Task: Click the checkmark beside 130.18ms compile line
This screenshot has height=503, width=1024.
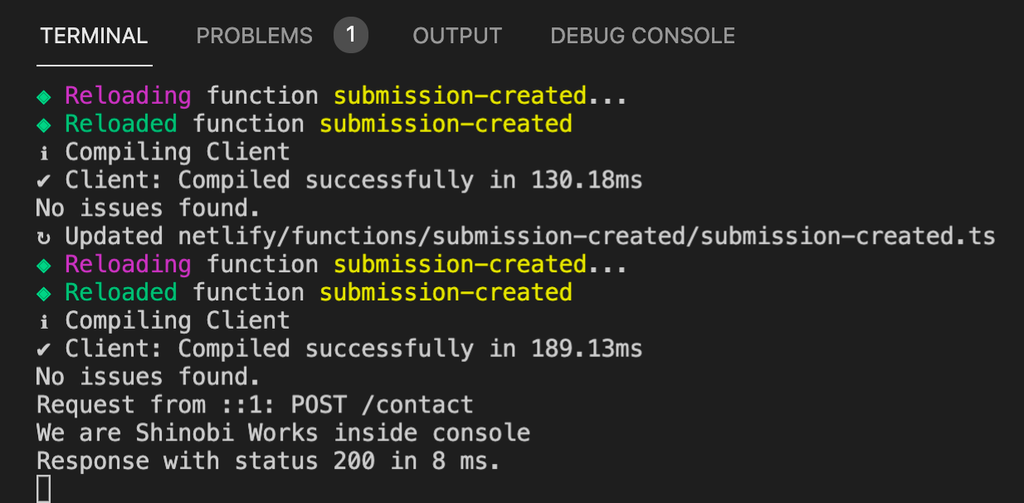Action: [44, 181]
